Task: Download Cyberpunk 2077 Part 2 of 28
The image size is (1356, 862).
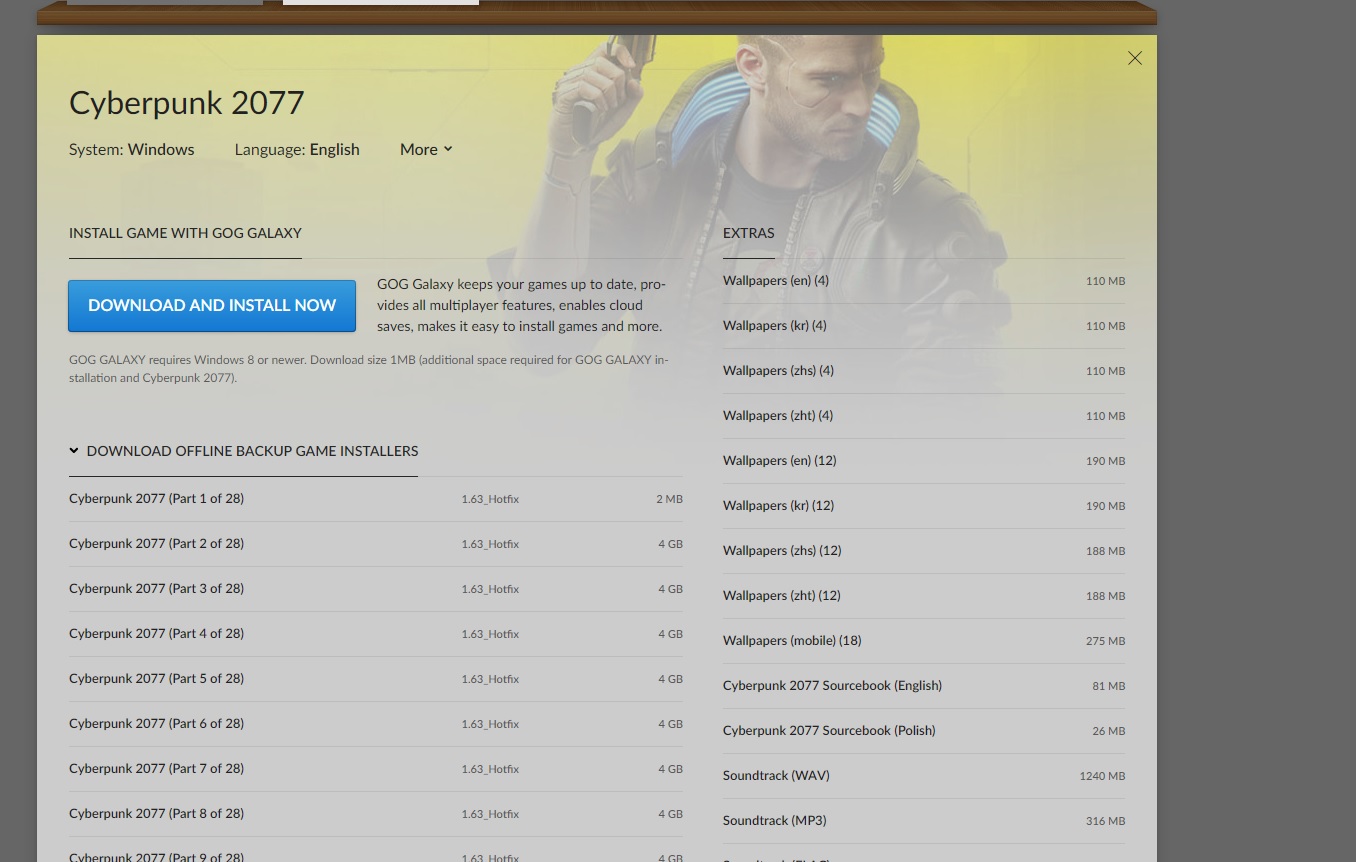Action: [x=376, y=544]
